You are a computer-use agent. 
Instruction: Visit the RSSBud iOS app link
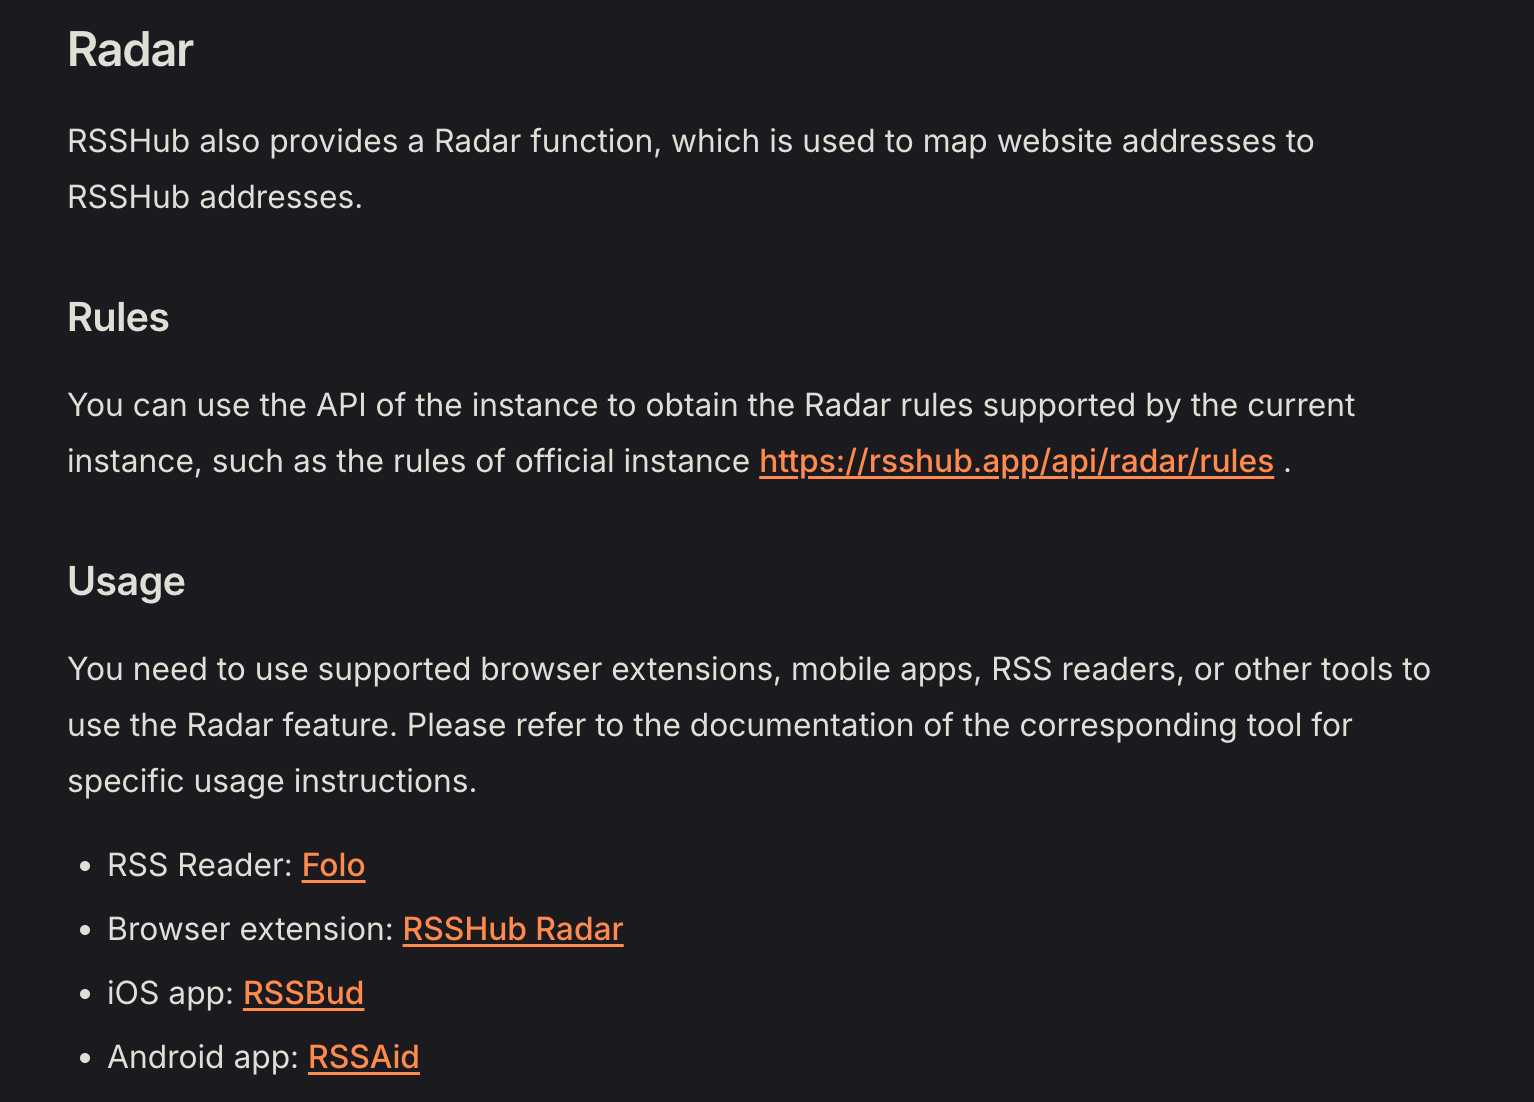[303, 993]
